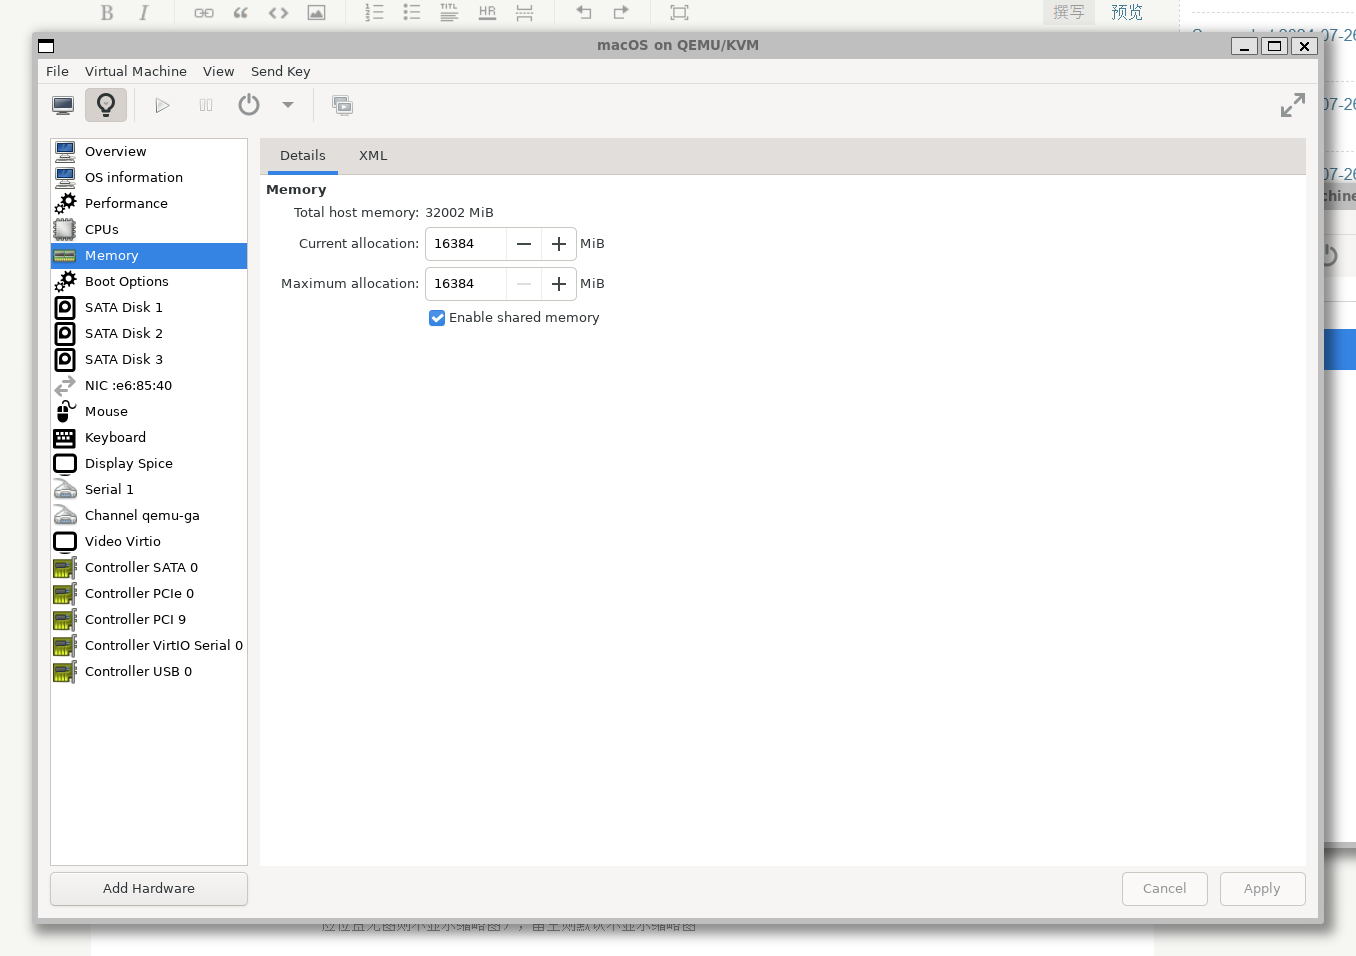The image size is (1356, 956).
Task: Click bullet list icon in background editor
Action: pos(411,12)
